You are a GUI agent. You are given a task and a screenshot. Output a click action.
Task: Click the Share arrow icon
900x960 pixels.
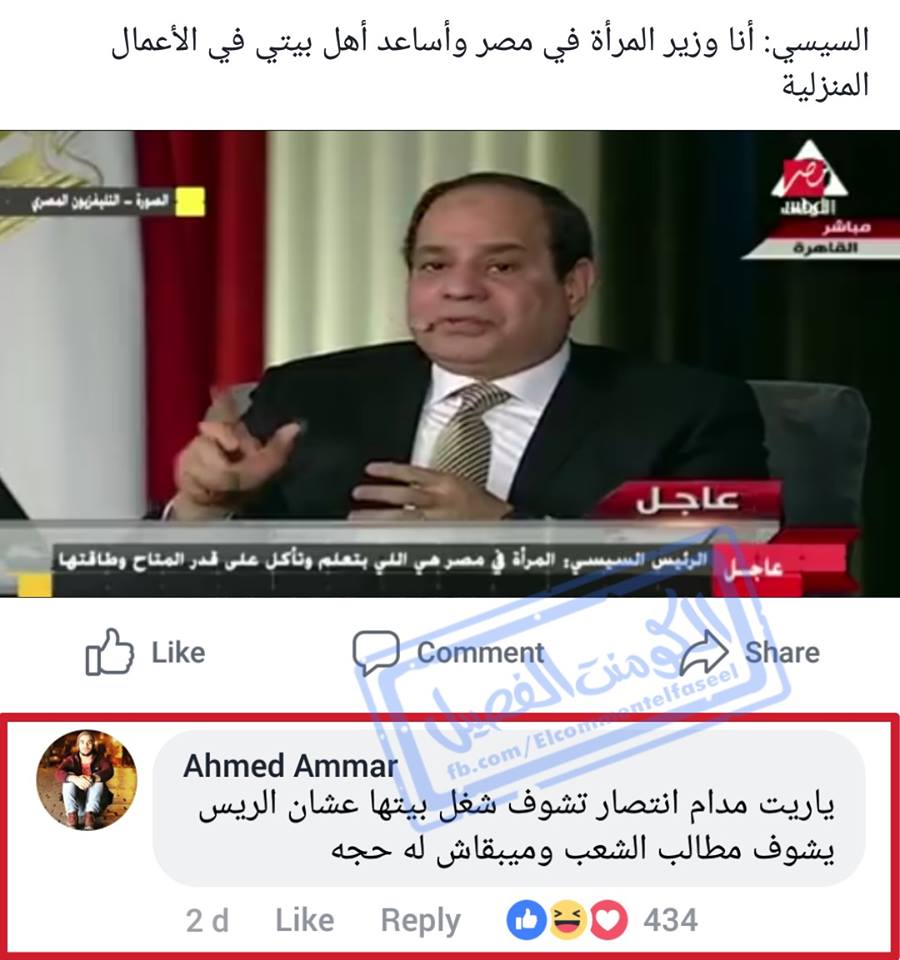(x=705, y=651)
